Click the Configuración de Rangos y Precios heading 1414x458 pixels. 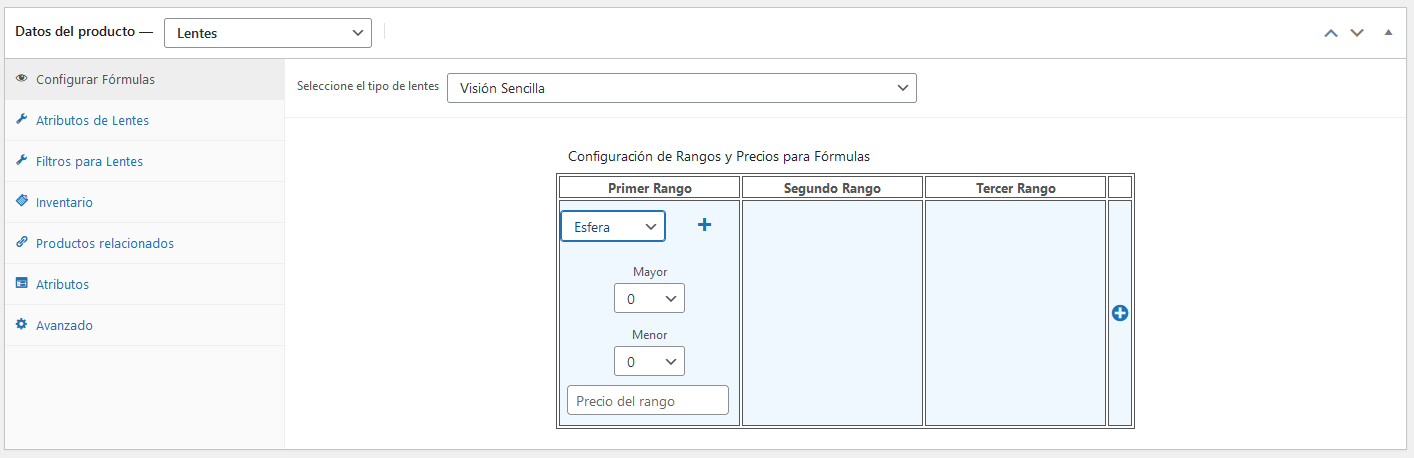click(x=719, y=156)
